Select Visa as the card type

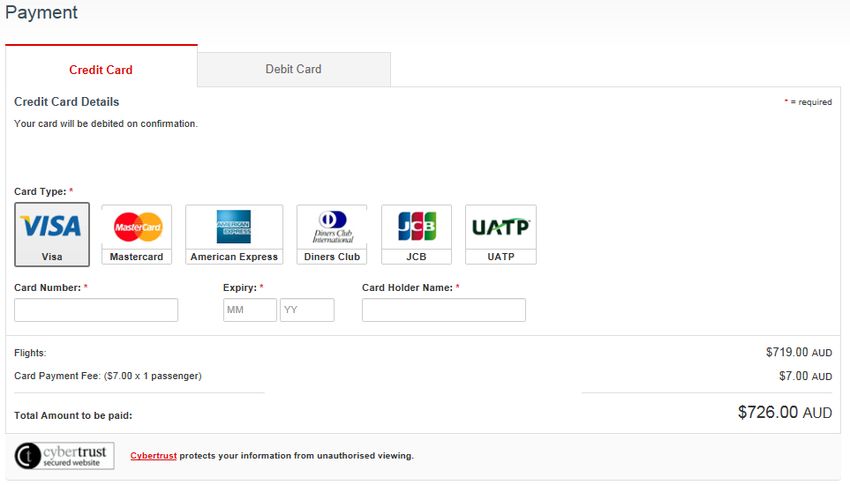[52, 235]
